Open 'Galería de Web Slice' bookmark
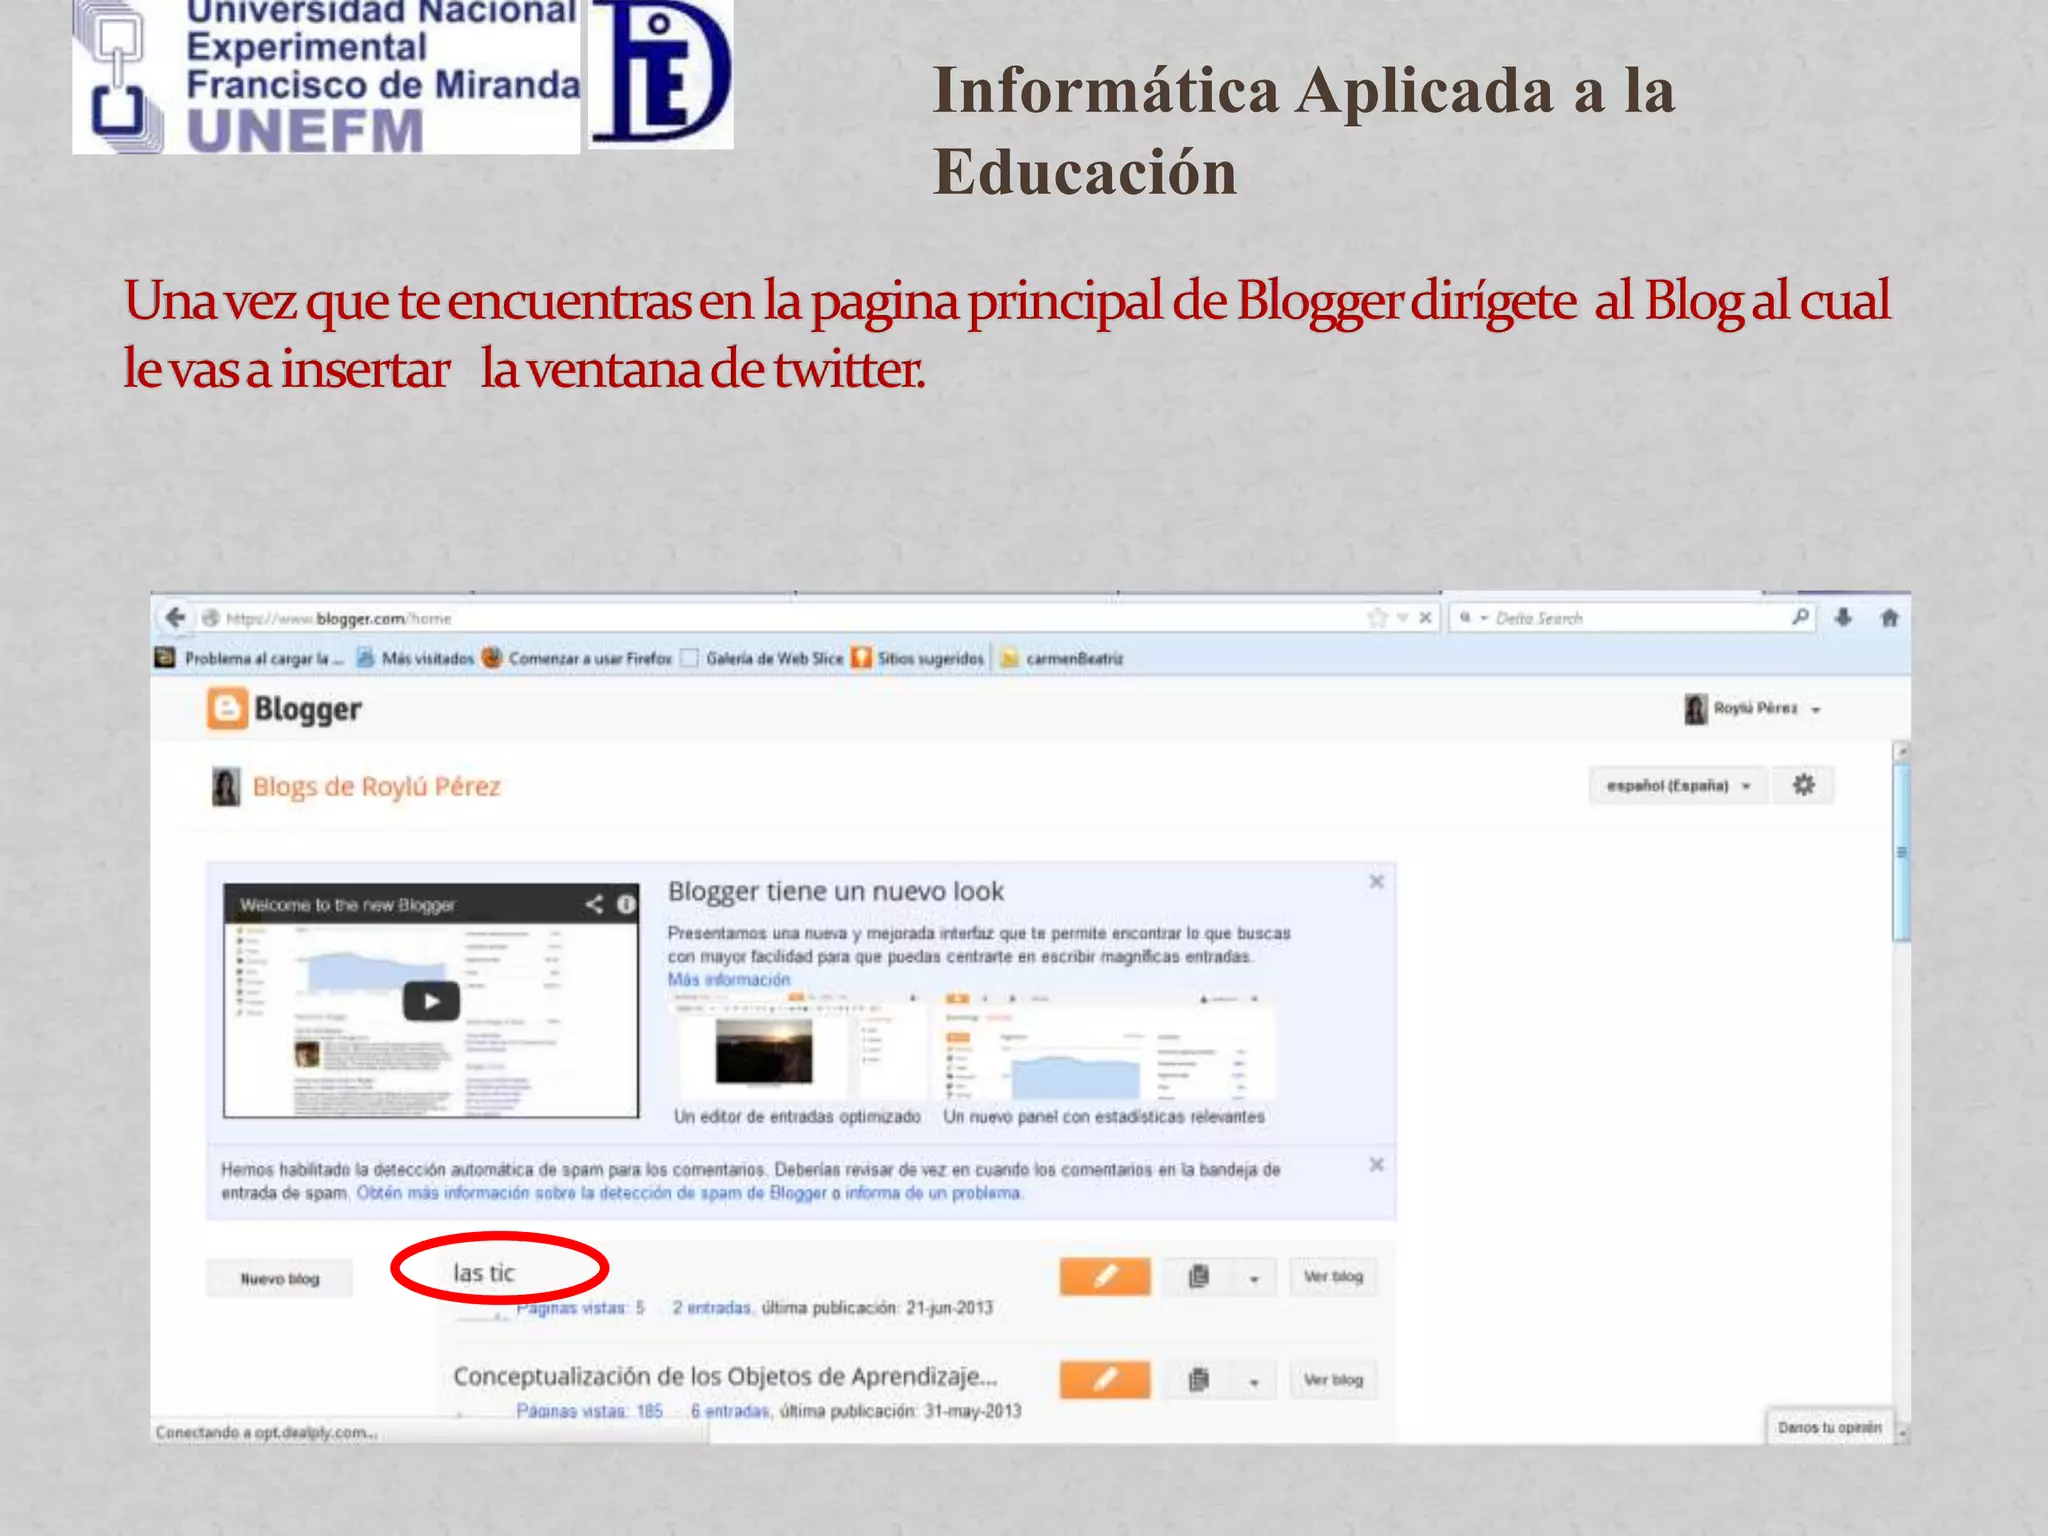This screenshot has width=2048, height=1536. (x=762, y=658)
